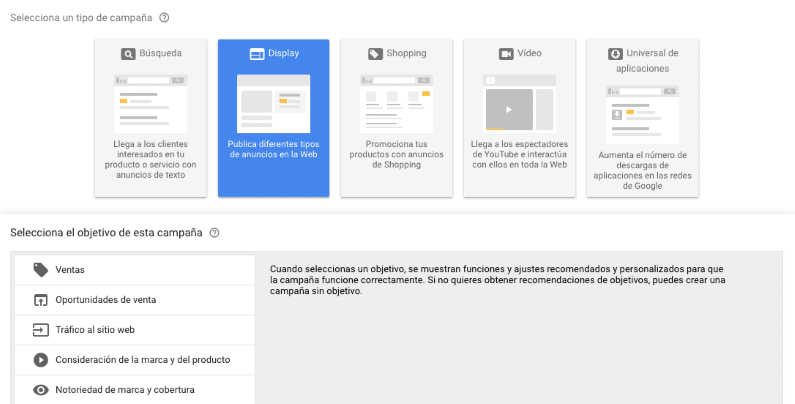Choose Notoriedad de marca y cobertura objective
This screenshot has width=795, height=404.
[x=135, y=390]
